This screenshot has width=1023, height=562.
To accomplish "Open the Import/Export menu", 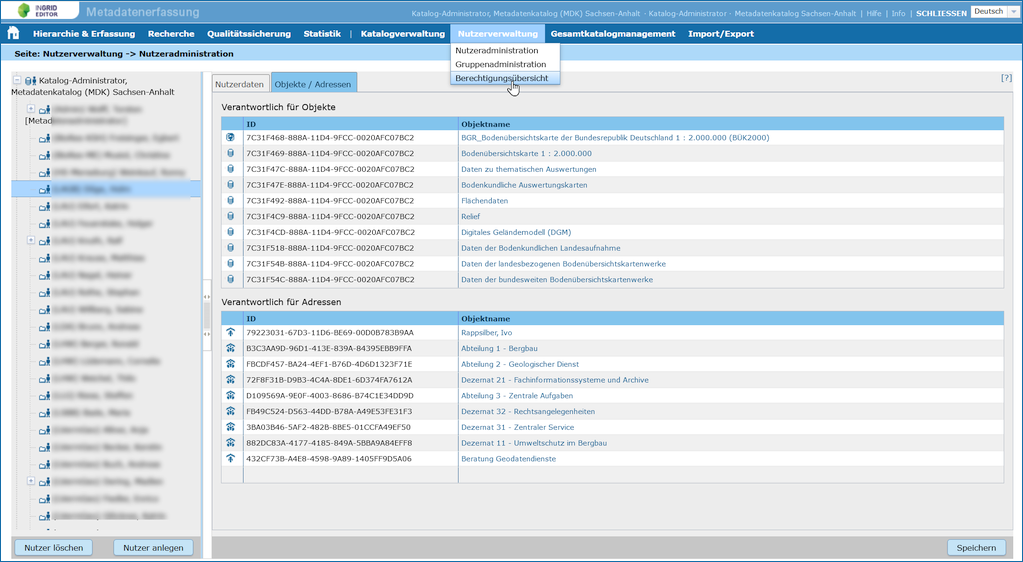I will tap(721, 34).
